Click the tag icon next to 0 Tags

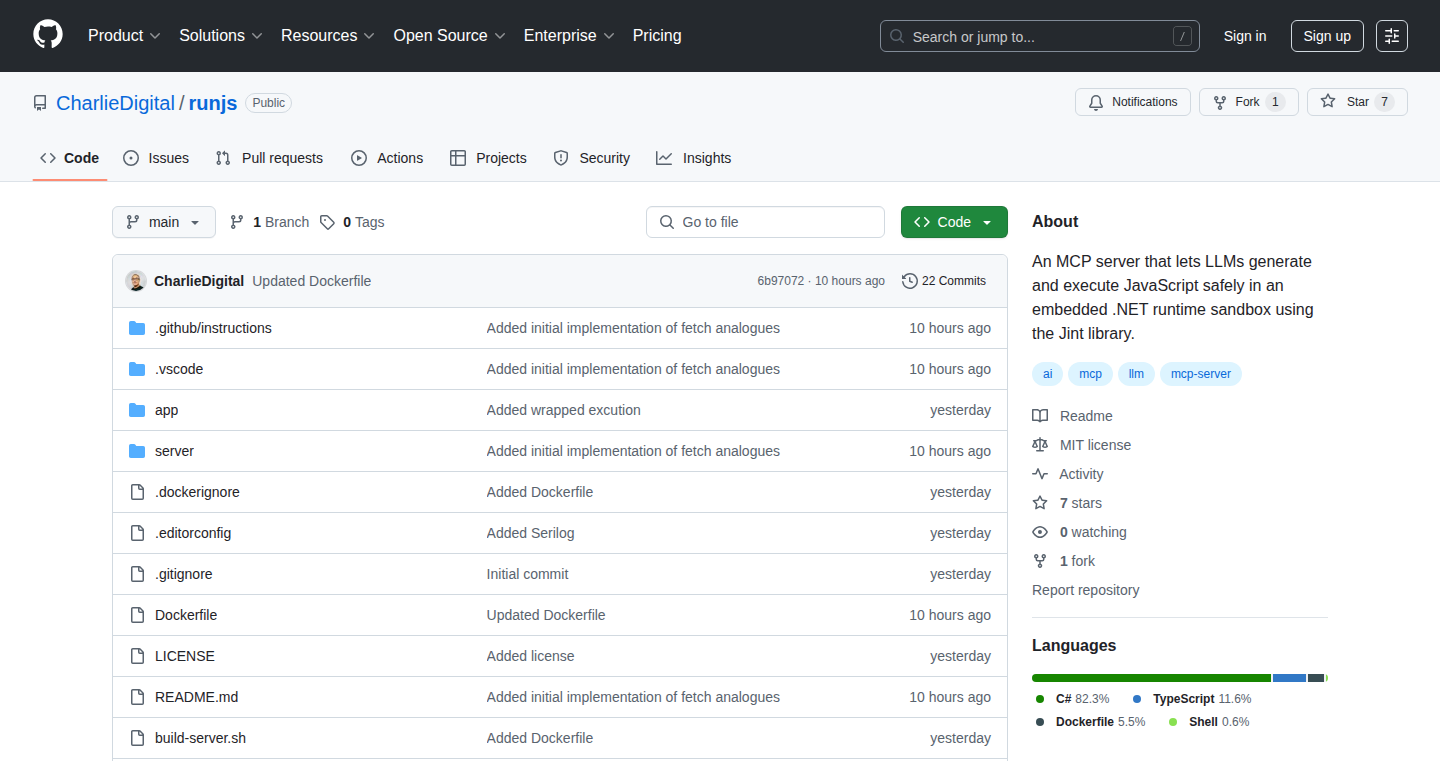coord(327,222)
